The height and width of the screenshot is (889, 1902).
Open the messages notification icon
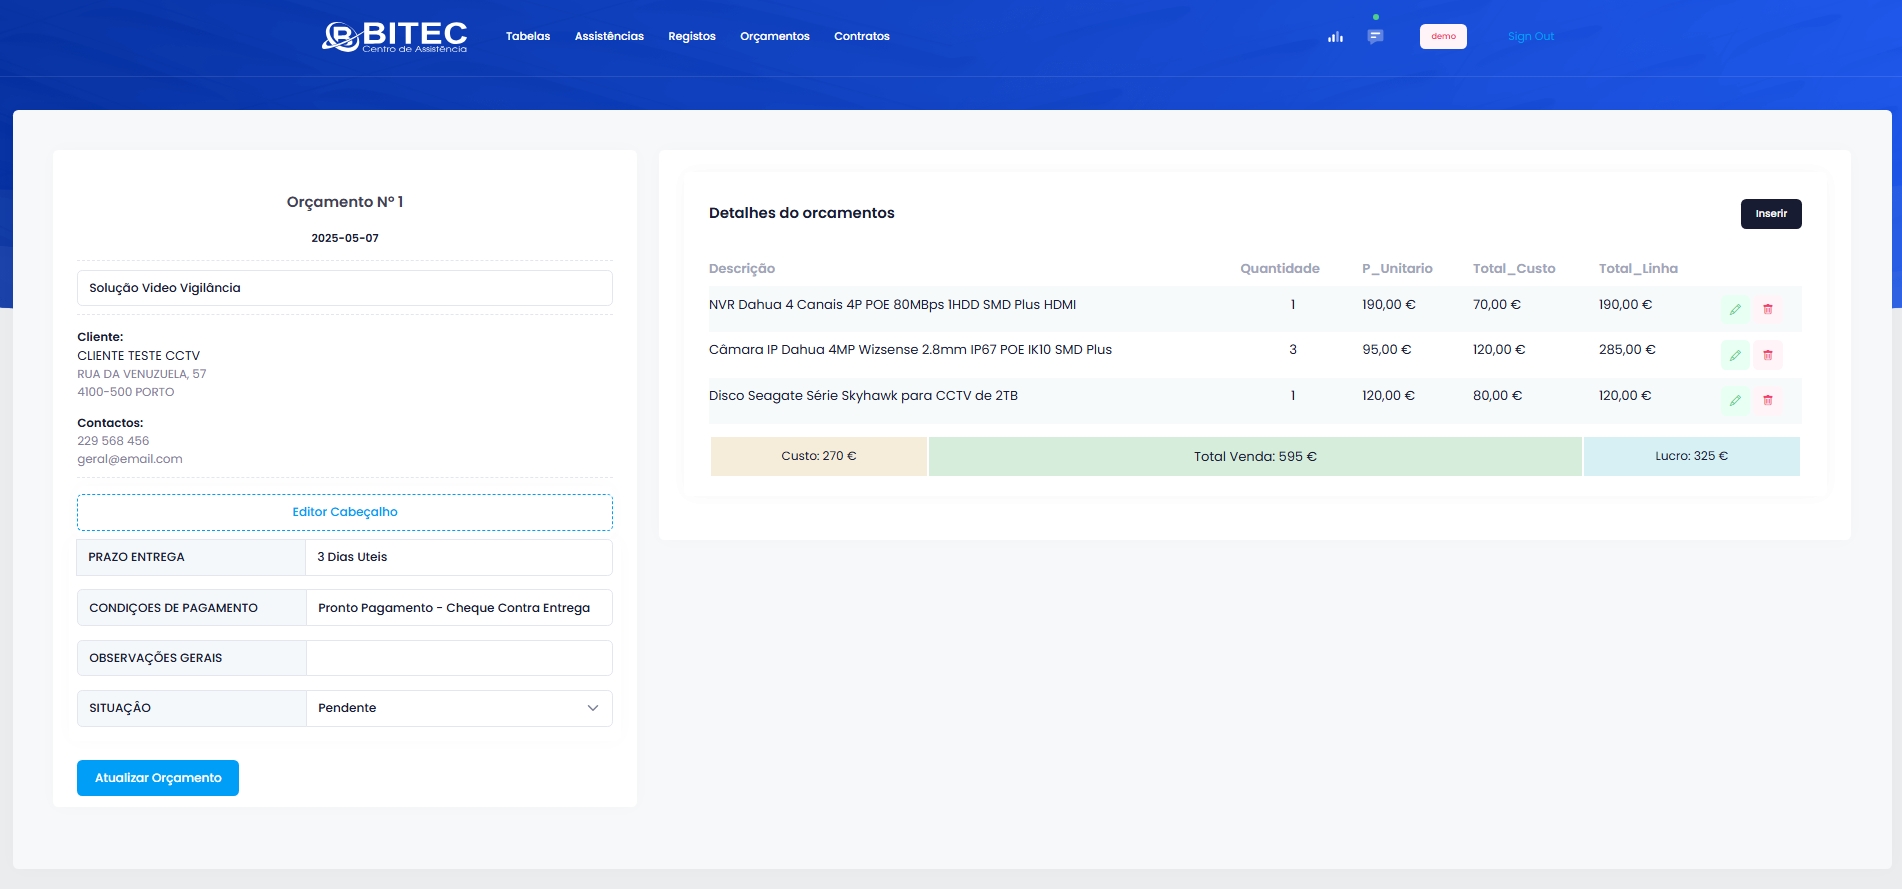[x=1375, y=37]
